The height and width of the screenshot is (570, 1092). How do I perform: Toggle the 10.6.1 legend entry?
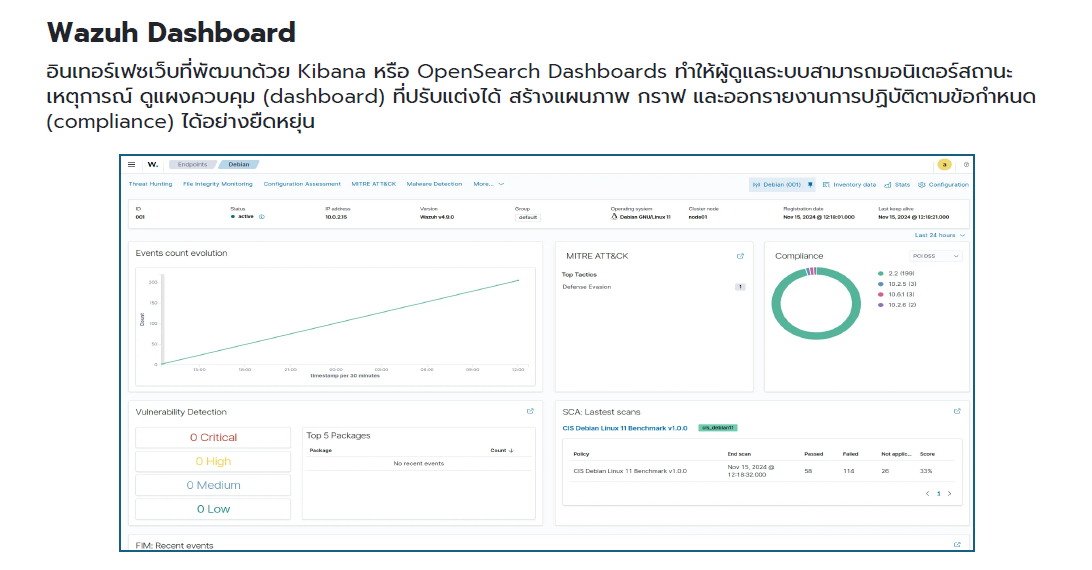pos(896,294)
